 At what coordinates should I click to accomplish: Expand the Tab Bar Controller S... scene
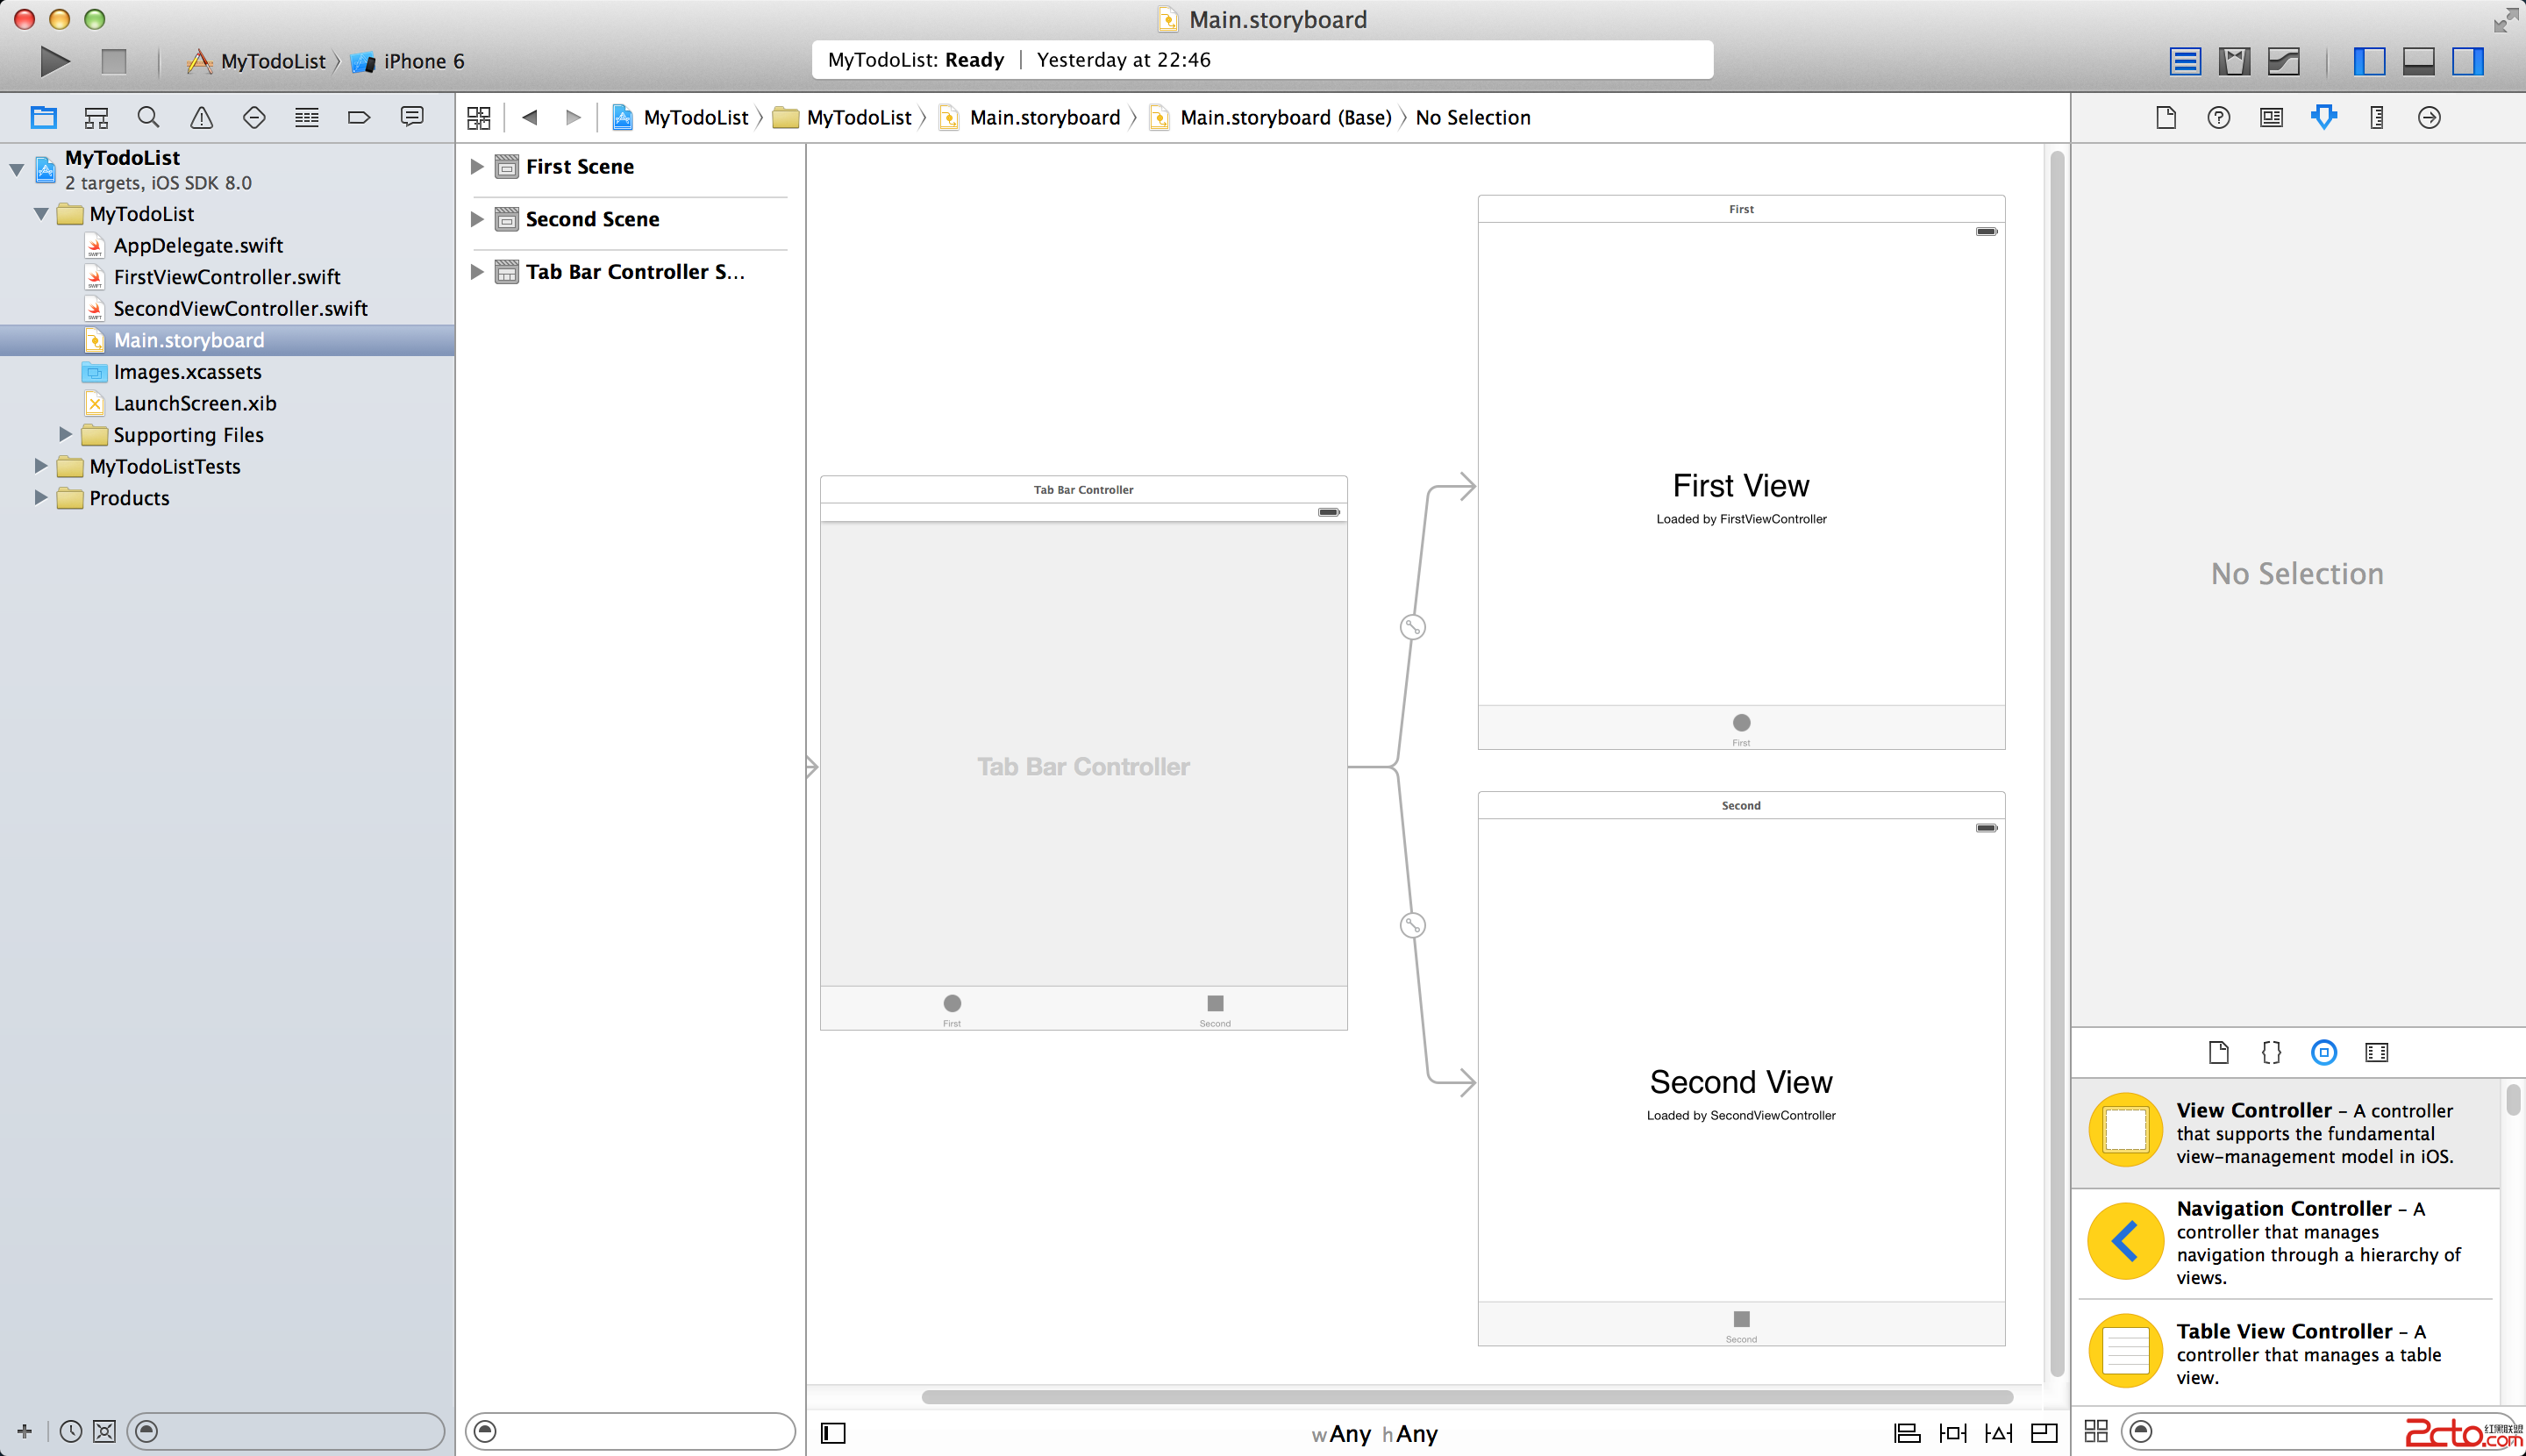479,271
